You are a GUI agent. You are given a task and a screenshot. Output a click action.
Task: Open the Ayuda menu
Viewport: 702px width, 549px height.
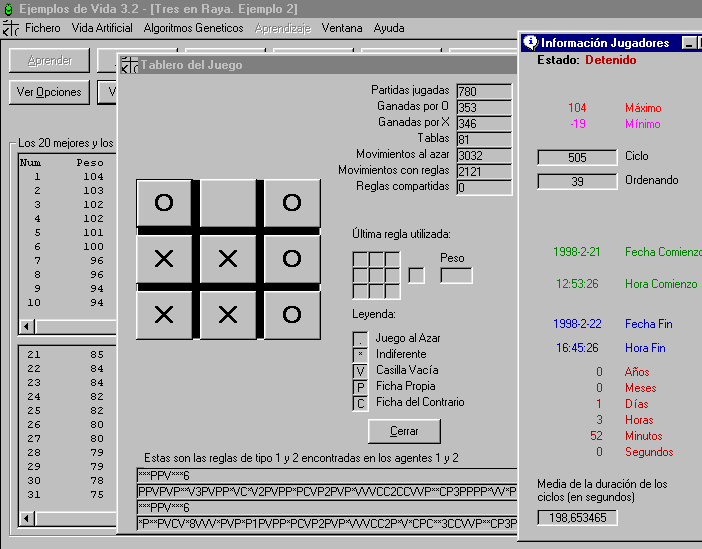pos(389,28)
